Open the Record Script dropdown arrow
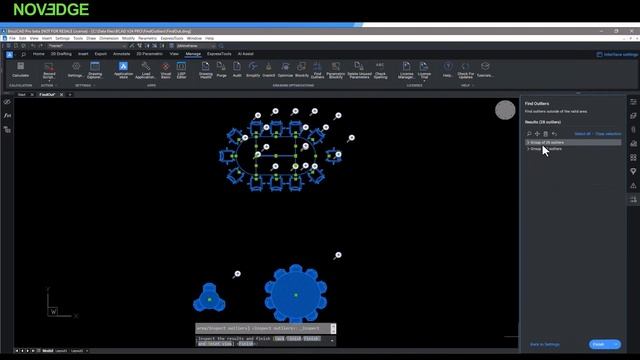640x360 pixels. coord(49,81)
